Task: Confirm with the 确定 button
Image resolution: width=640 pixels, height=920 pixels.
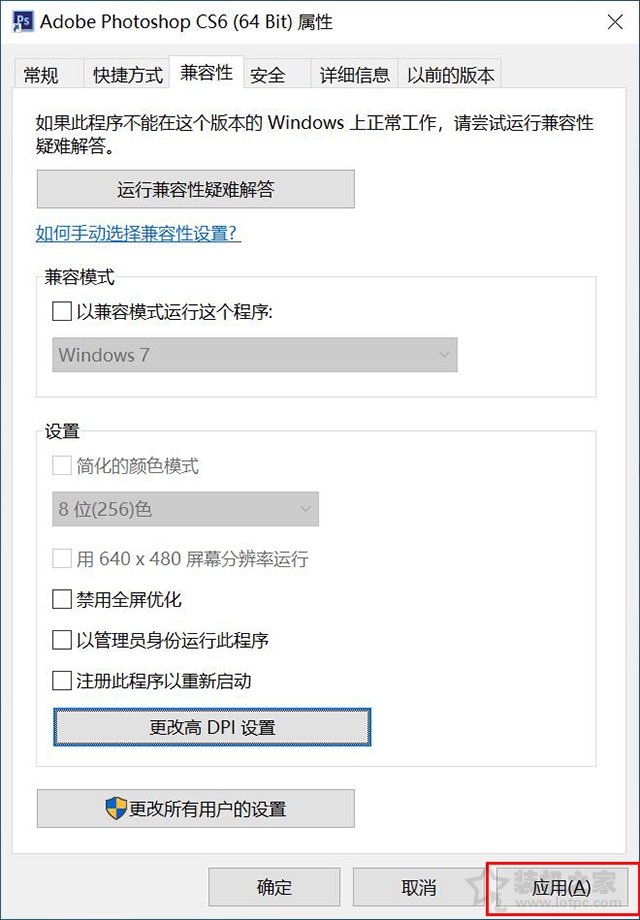Action: [x=274, y=886]
